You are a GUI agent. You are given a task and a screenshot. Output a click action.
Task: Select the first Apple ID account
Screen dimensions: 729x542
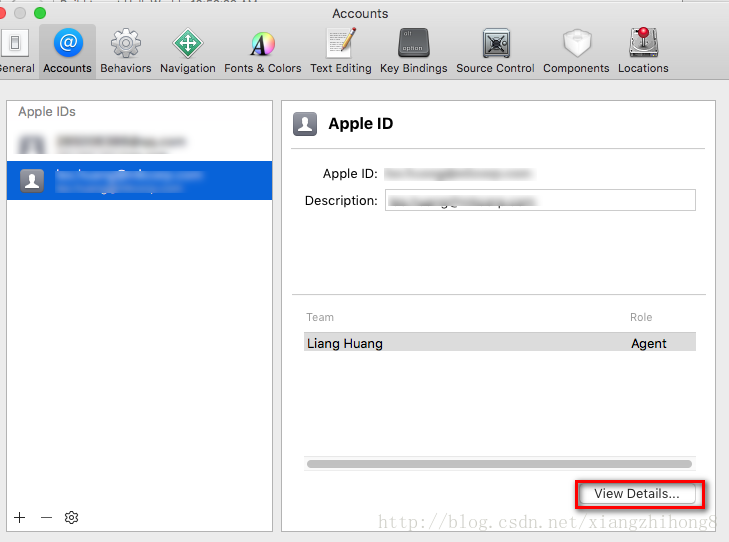pos(139,142)
